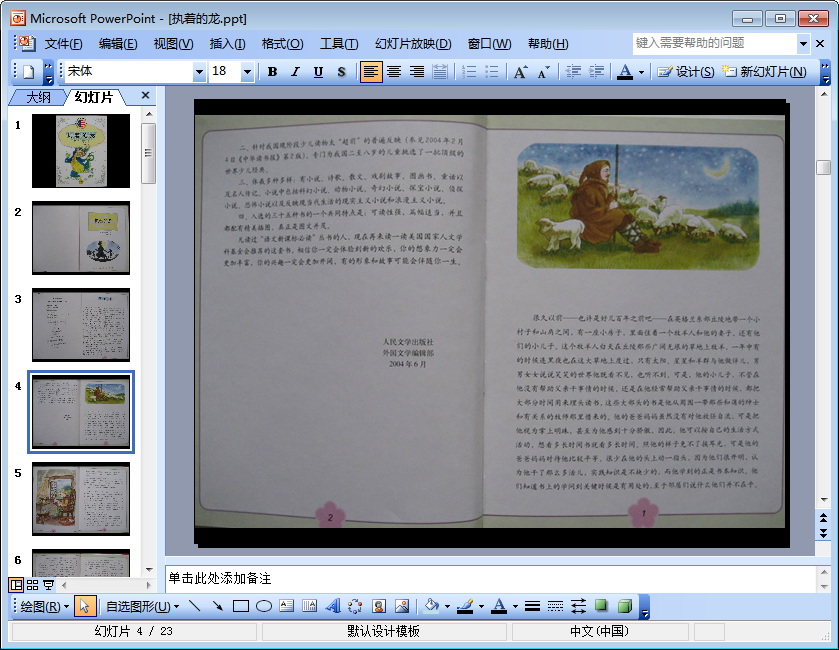Toggle left text alignment
This screenshot has height=650, width=839.
371,72
